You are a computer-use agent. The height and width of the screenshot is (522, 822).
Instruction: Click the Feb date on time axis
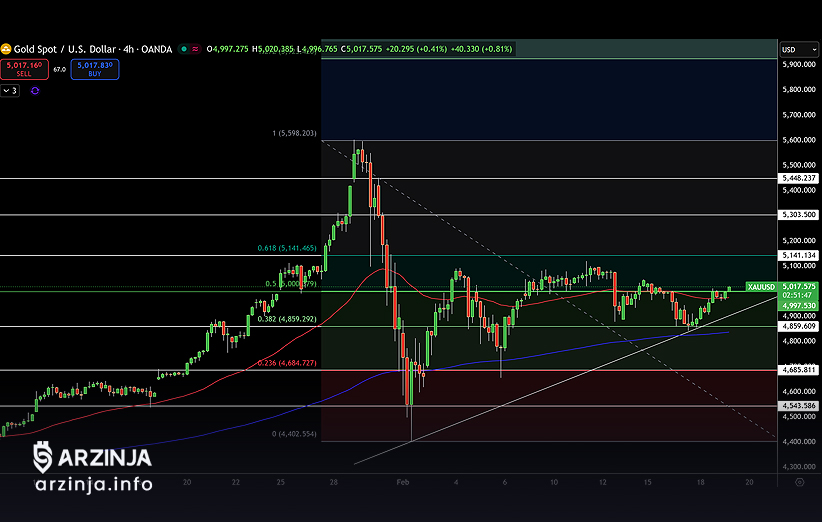(403, 481)
